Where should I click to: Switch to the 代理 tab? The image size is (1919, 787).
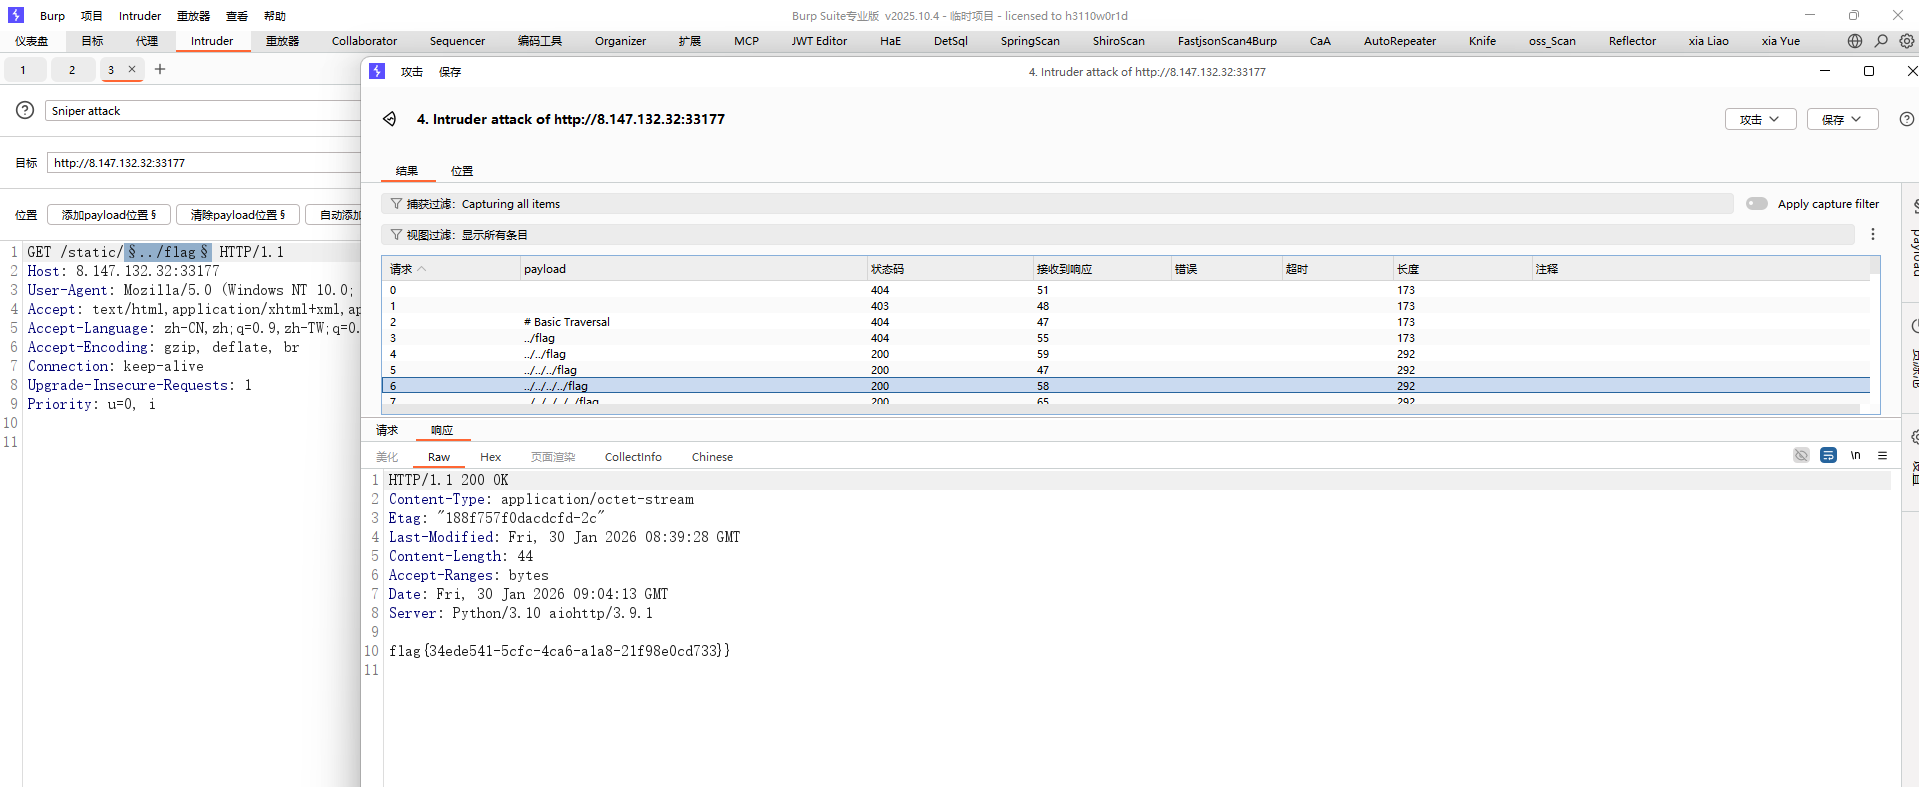coord(147,41)
